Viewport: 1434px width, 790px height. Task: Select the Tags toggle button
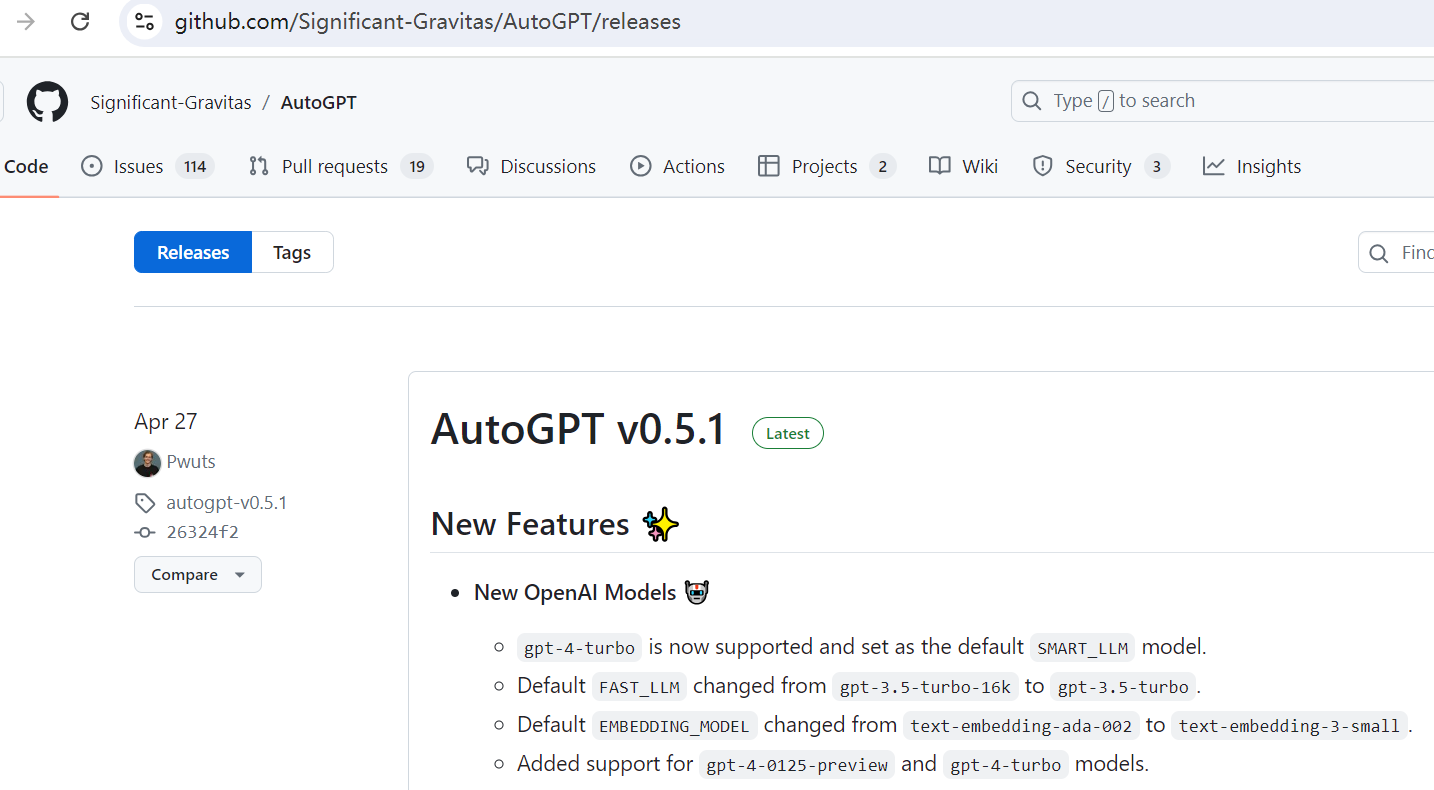click(292, 253)
